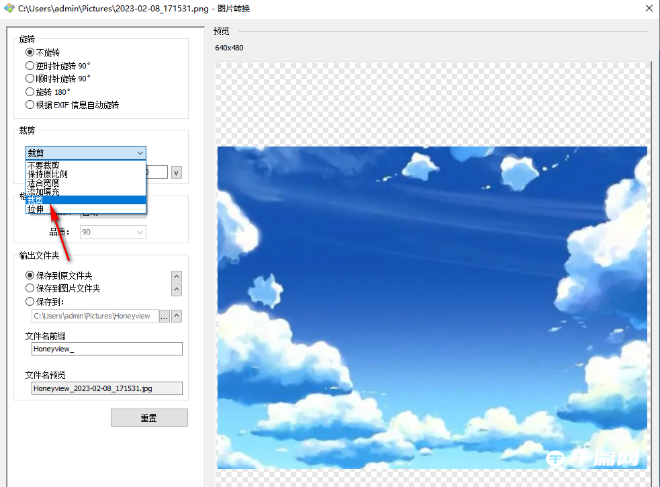Select 保存到图片文件夹 output option
The image size is (660, 487).
(30, 288)
